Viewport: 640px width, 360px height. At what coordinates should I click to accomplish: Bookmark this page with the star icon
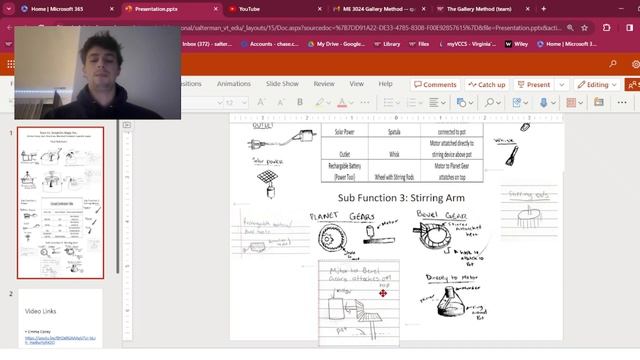[584, 28]
